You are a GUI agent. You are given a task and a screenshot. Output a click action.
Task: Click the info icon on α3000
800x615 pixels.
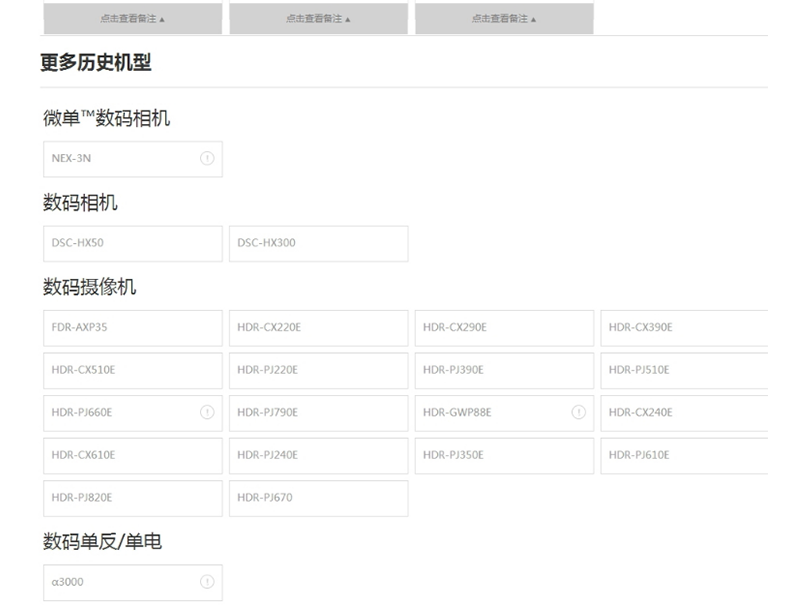207,582
